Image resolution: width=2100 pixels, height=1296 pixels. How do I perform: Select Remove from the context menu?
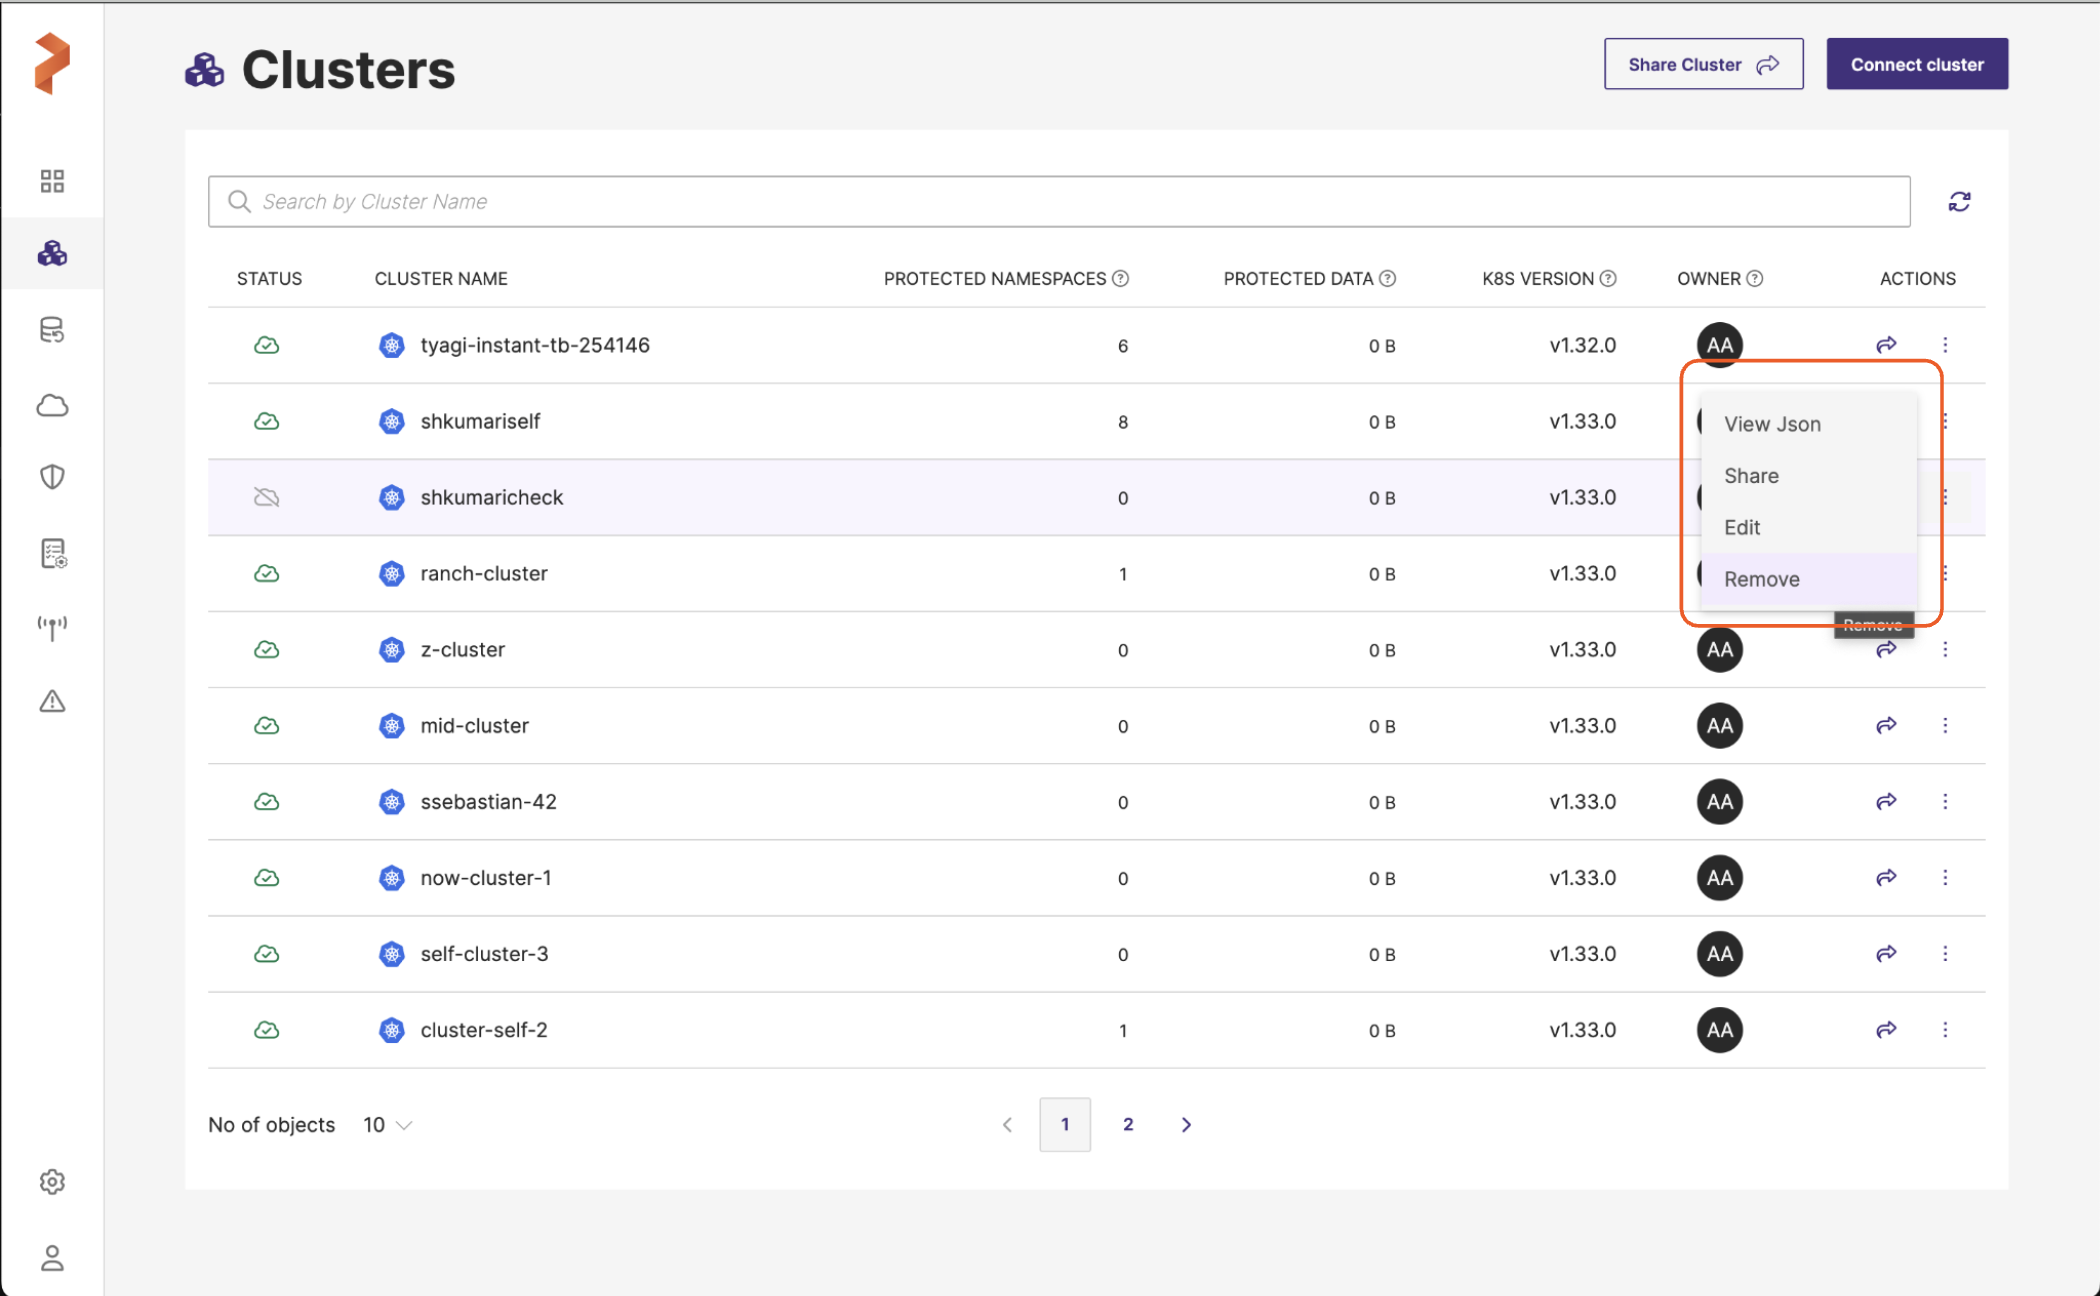1761,579
